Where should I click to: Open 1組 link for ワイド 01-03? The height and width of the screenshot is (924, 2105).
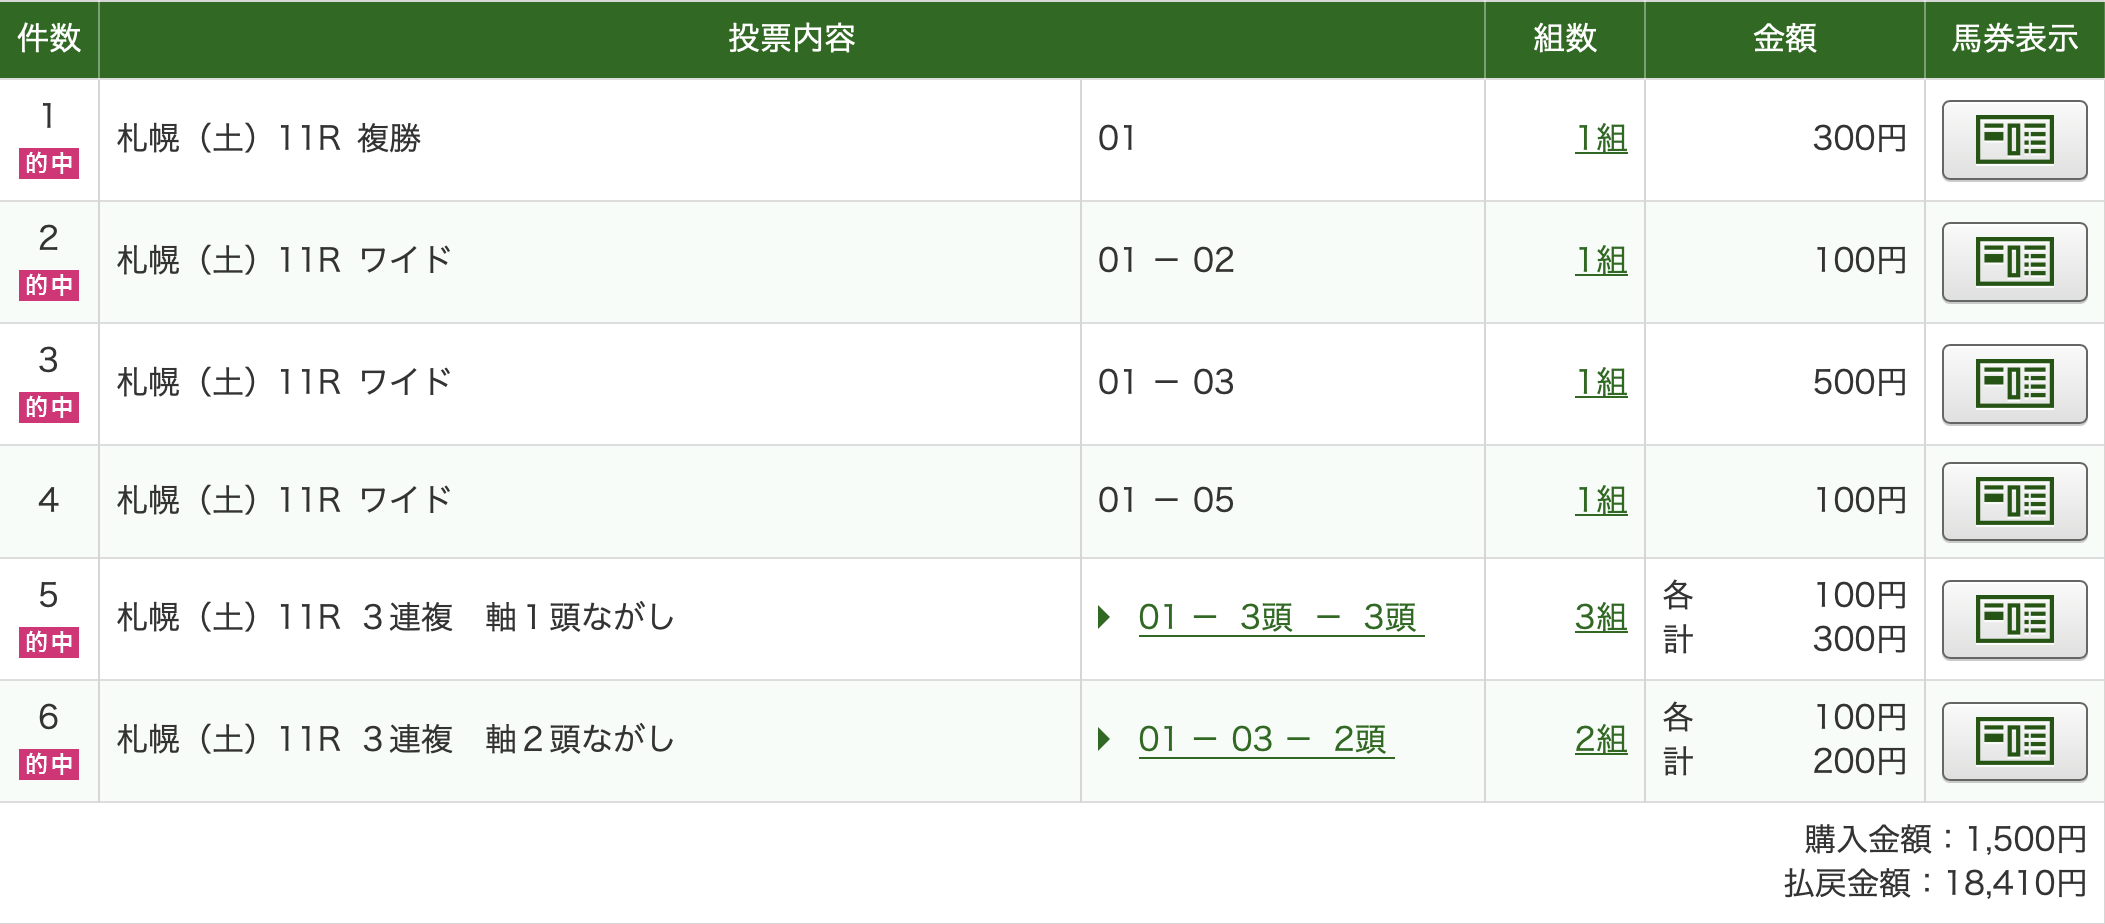pos(1601,382)
